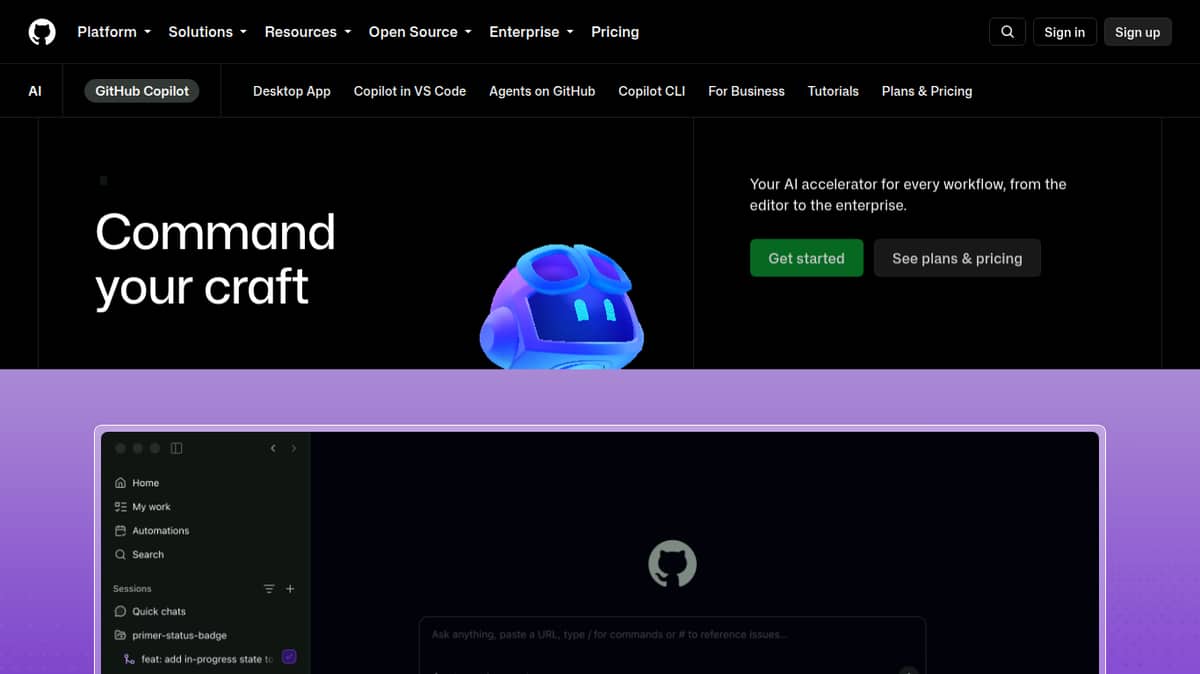The image size is (1200, 674).
Task: Click the 'Your AI accelerator for every workflow' text
Action: [908, 195]
